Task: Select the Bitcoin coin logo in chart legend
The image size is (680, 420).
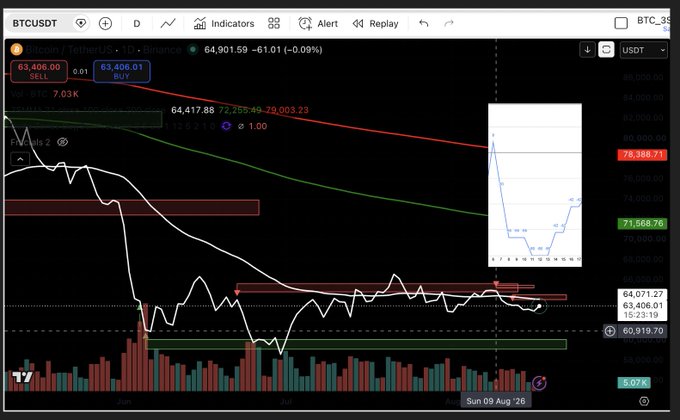Action: pos(16,49)
